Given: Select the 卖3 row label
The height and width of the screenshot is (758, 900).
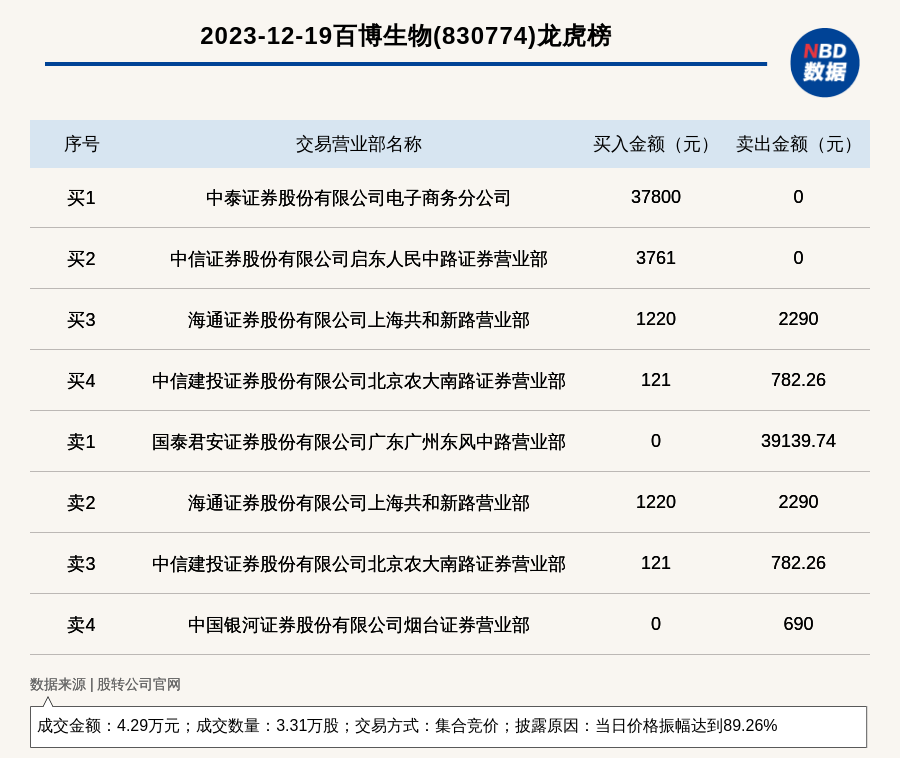Looking at the screenshot, I should (82, 563).
